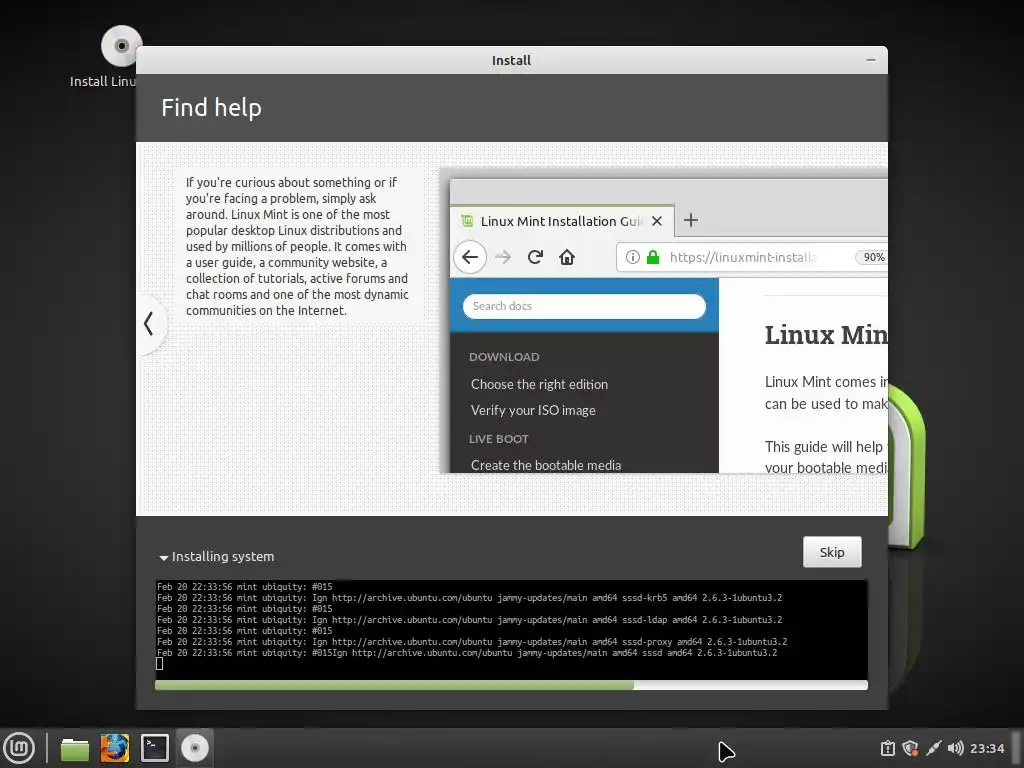Click the LIVE BOOT section heading
The image size is (1024, 768).
tap(498, 439)
